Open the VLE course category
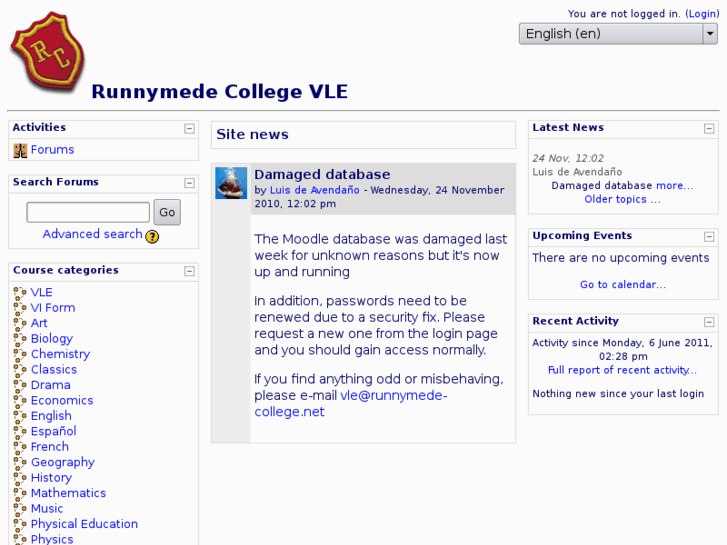This screenshot has width=727, height=545. (42, 292)
